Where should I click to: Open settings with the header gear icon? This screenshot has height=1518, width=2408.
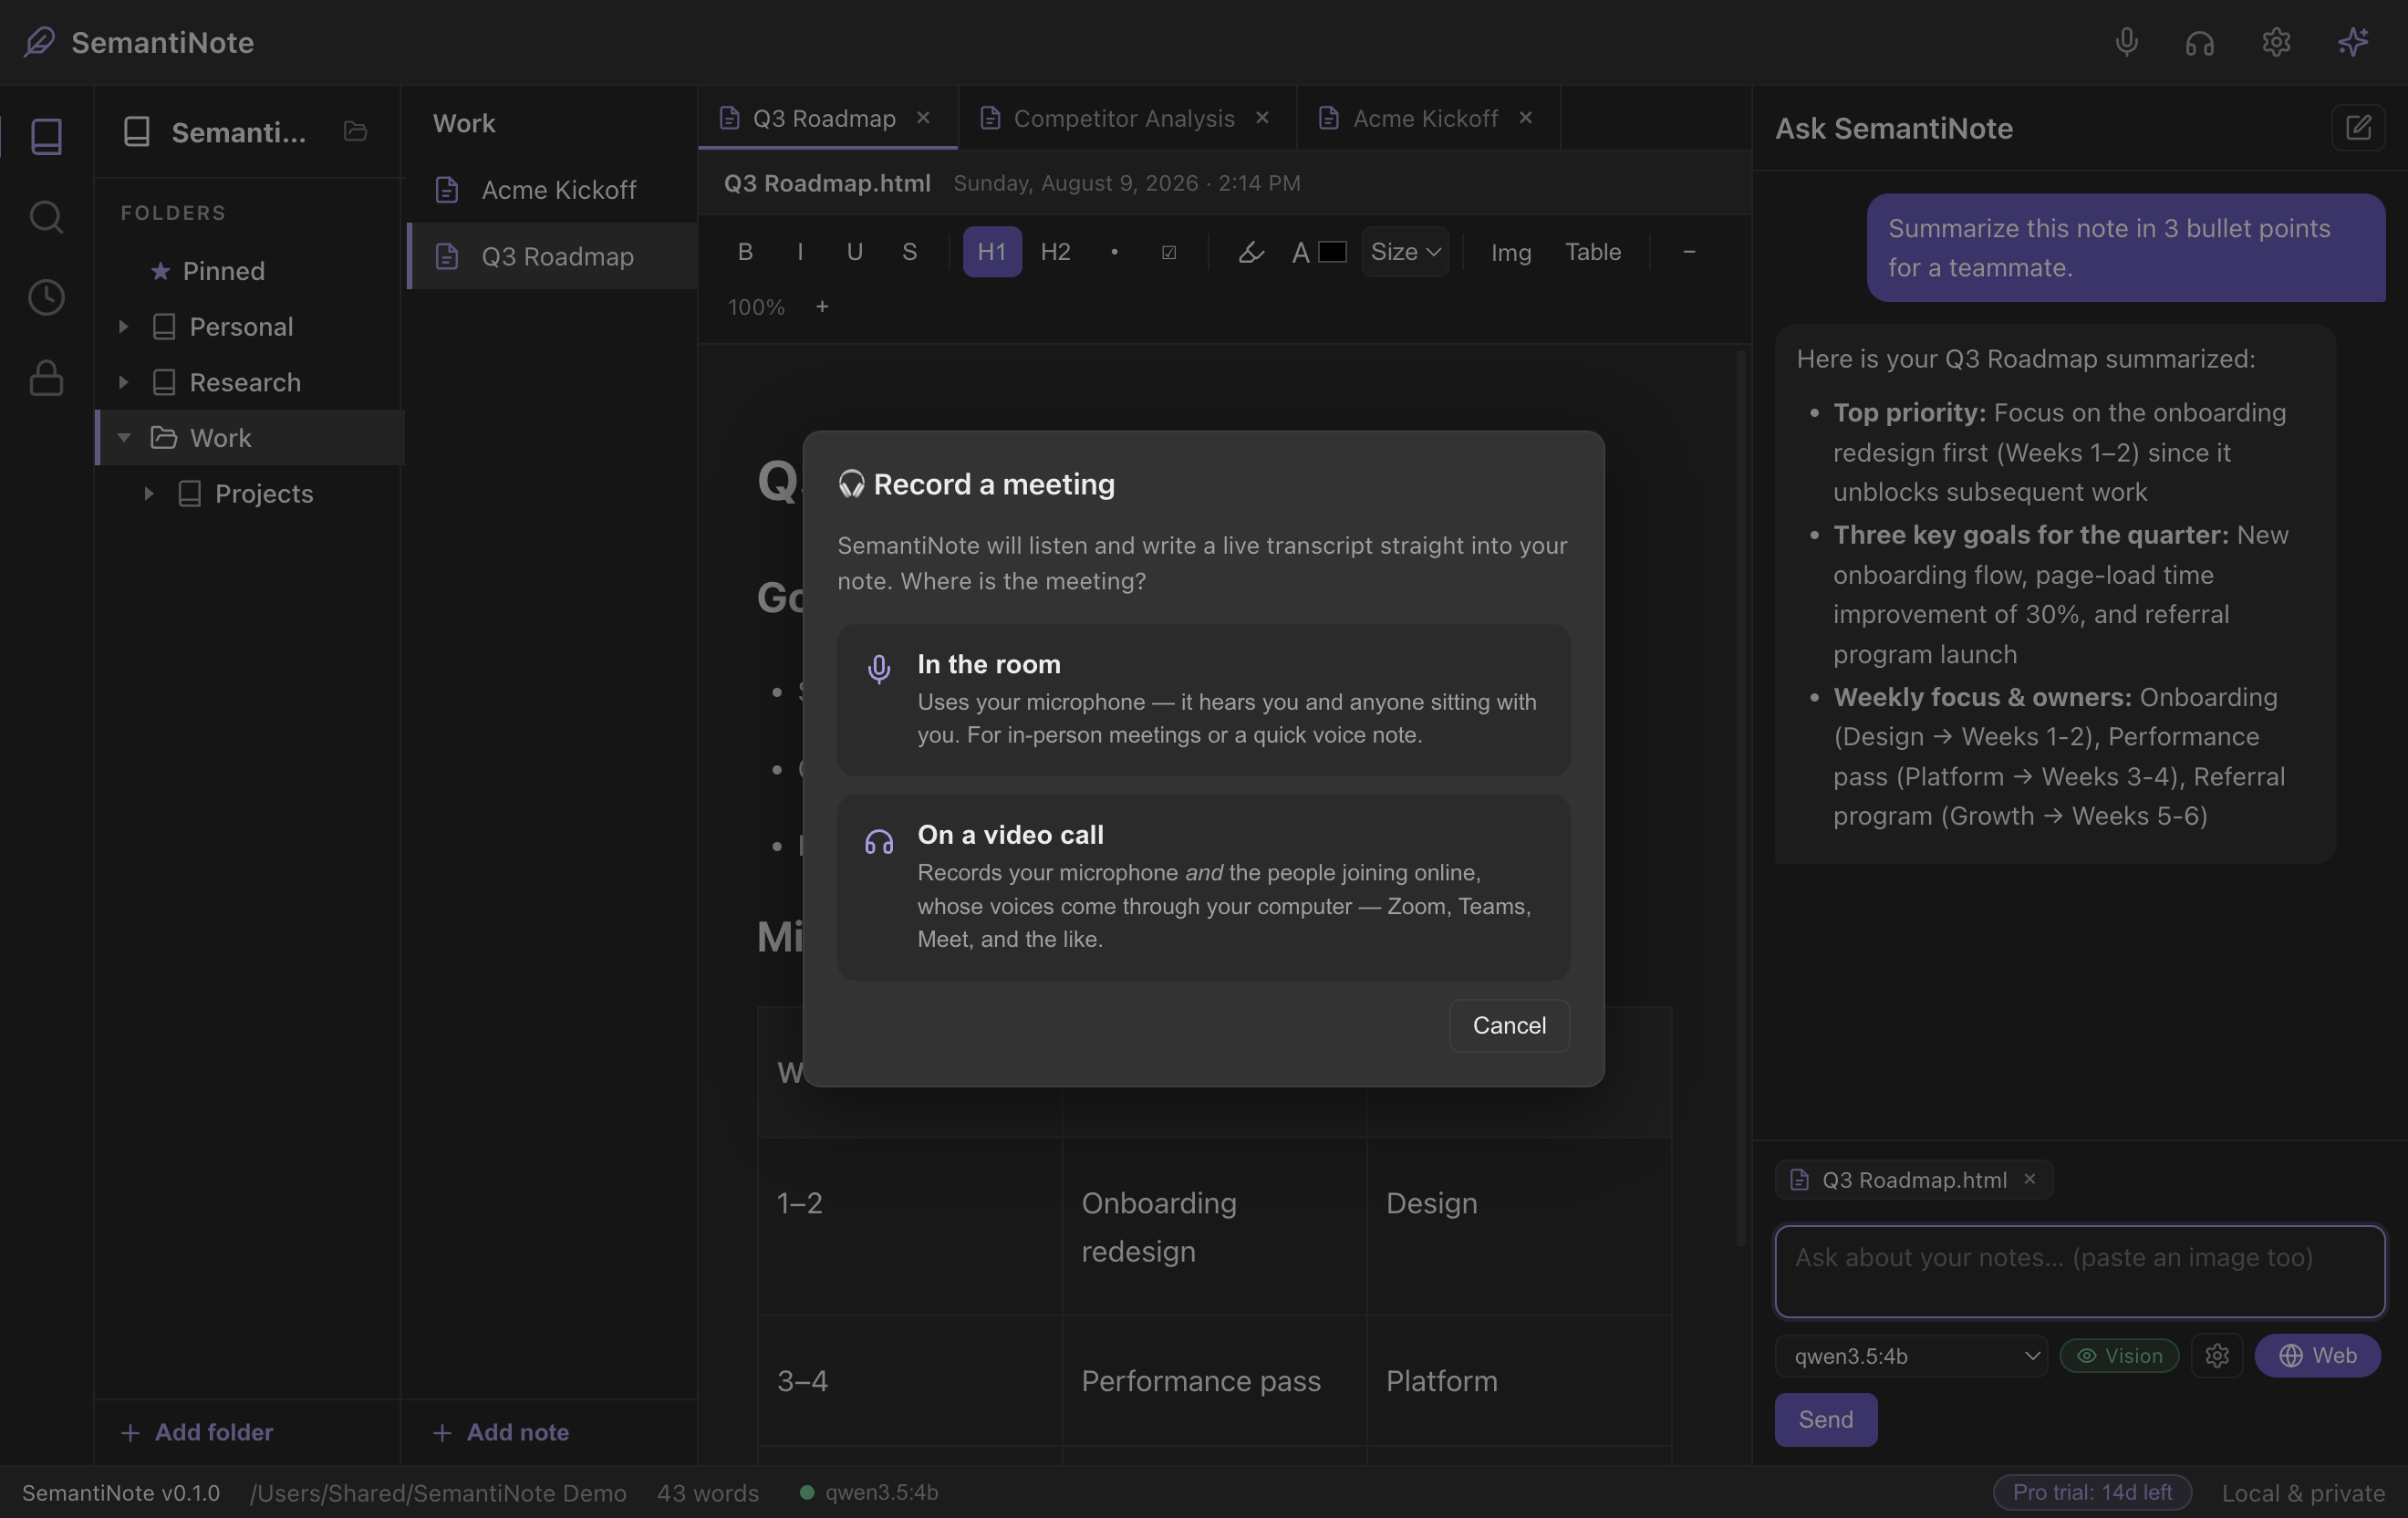pos(2276,42)
